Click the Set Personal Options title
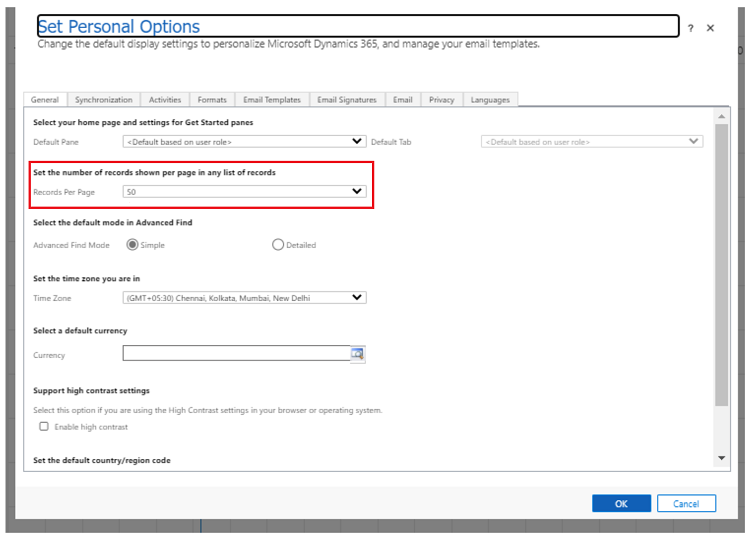Viewport: 750px width, 538px height. click(119, 26)
